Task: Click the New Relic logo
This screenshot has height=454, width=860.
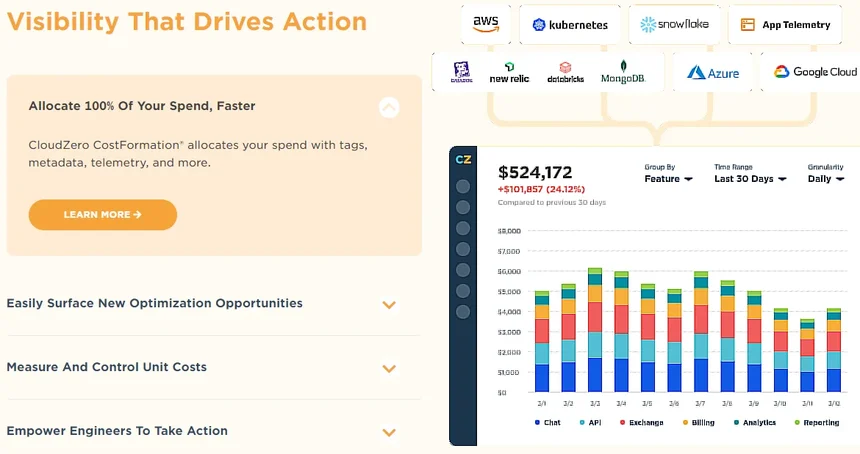Action: click(509, 73)
